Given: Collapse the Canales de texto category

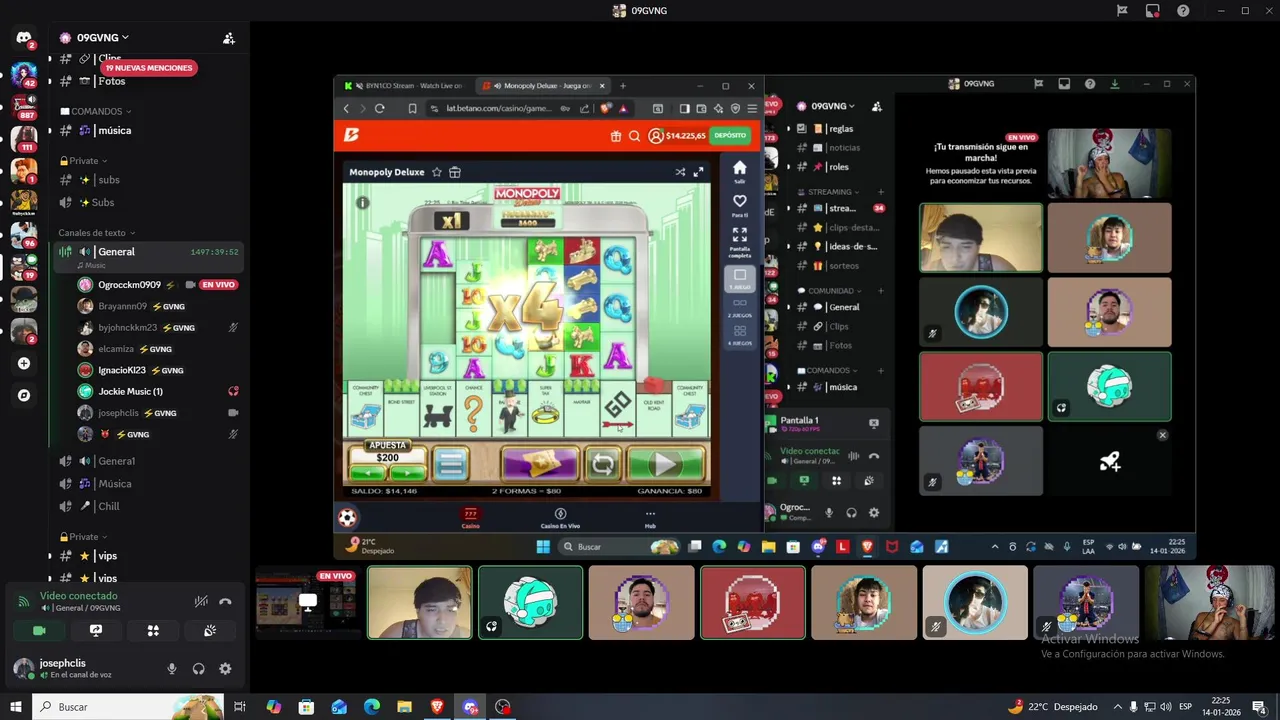Looking at the screenshot, I should coord(96,233).
